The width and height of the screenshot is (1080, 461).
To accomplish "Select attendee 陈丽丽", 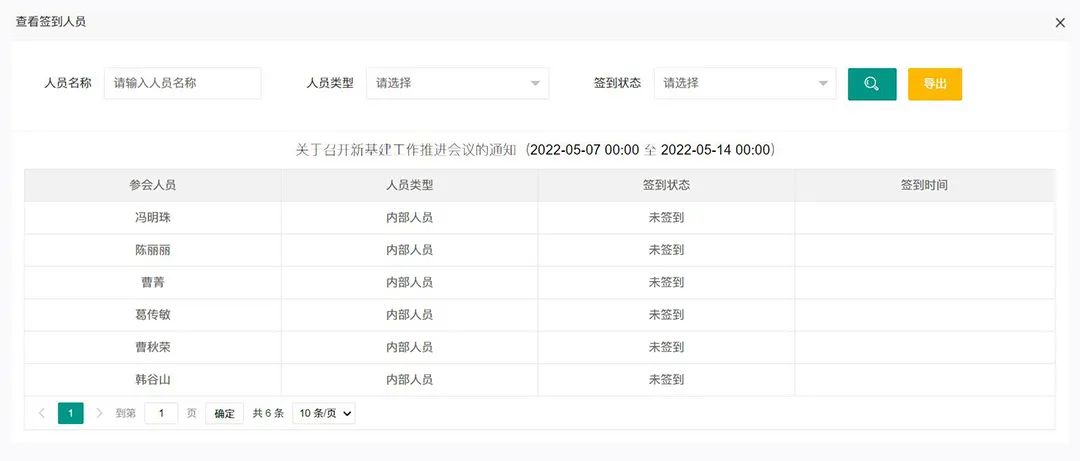I will [x=152, y=250].
